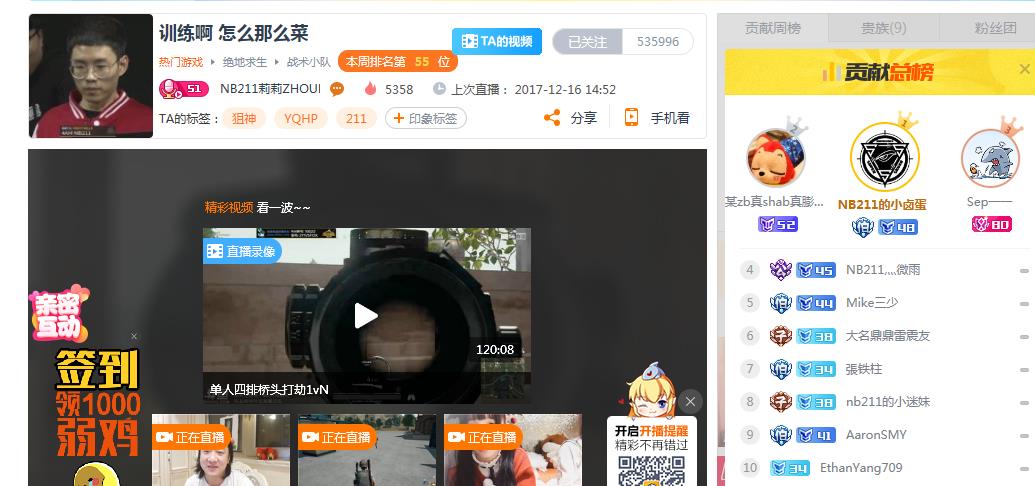1035x486 pixels.
Task: Open the streamer's profile avatar thumbnail
Action: pyautogui.click(x=91, y=76)
